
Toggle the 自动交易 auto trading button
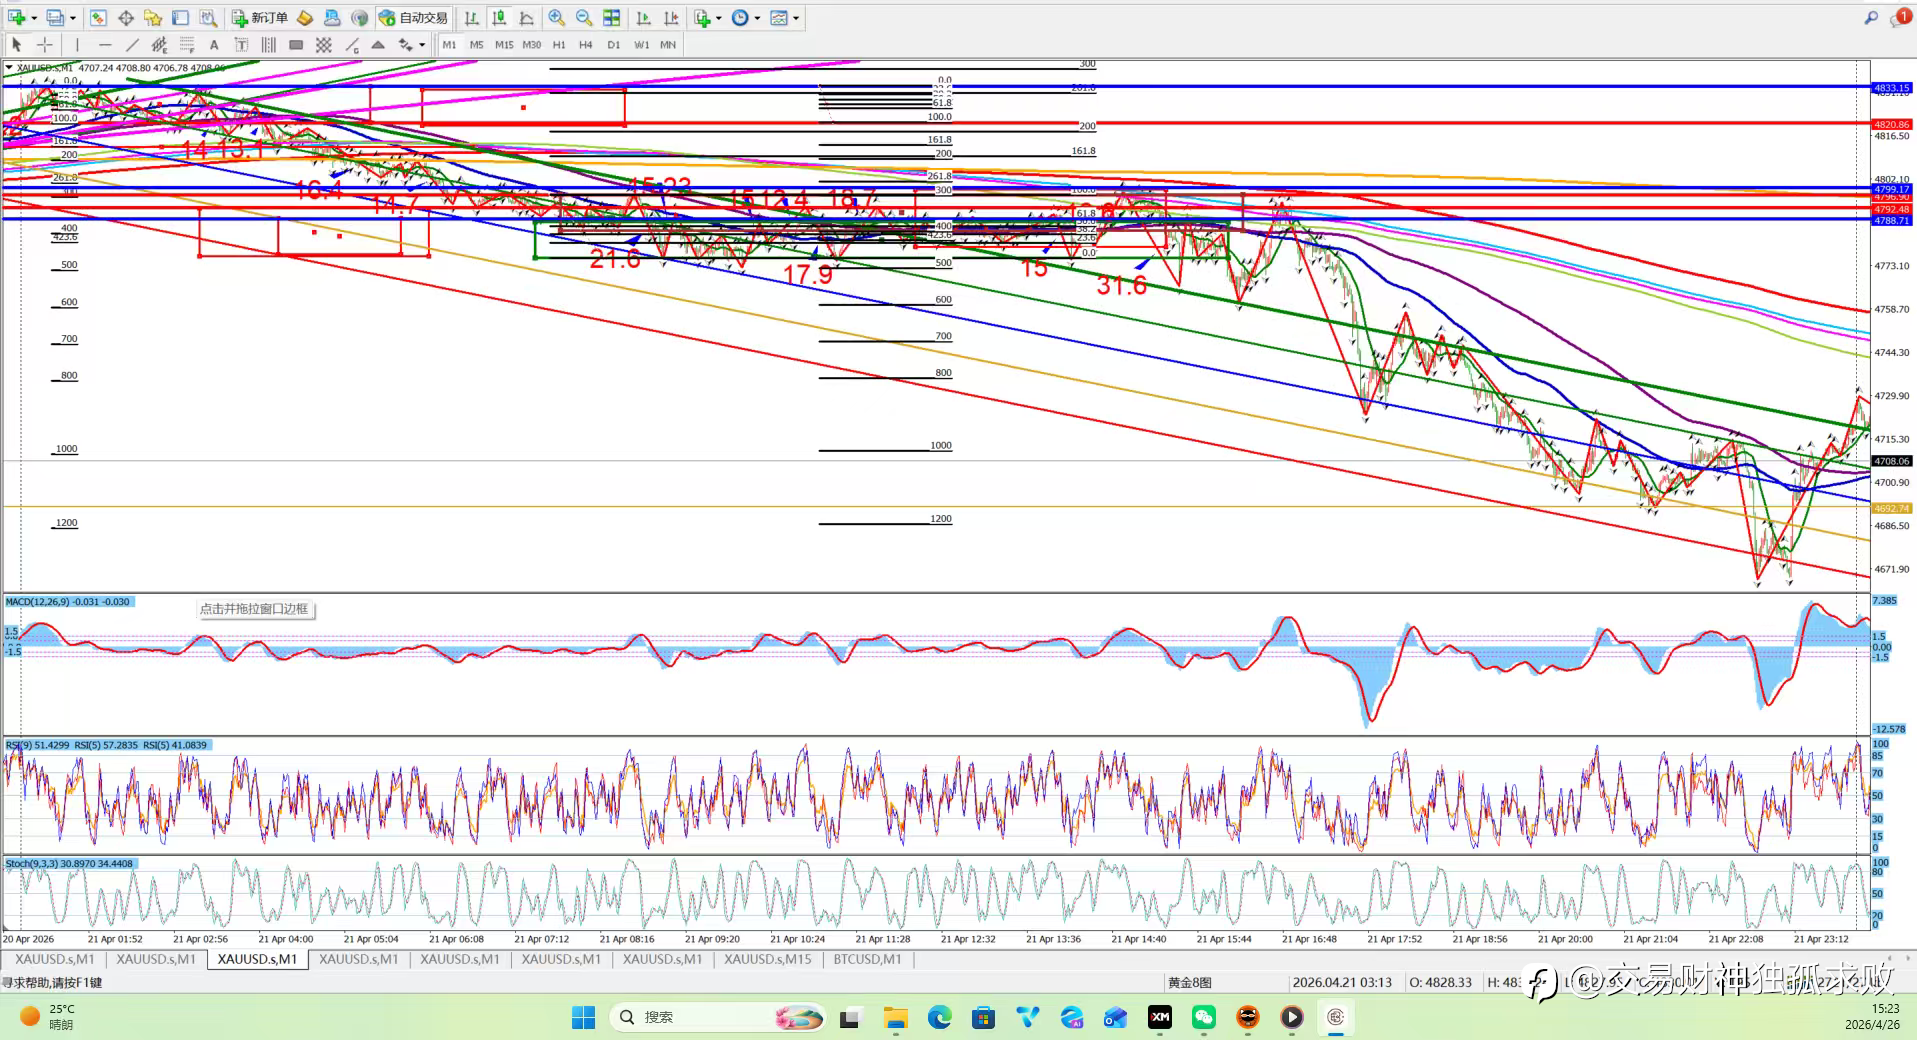[x=413, y=18]
